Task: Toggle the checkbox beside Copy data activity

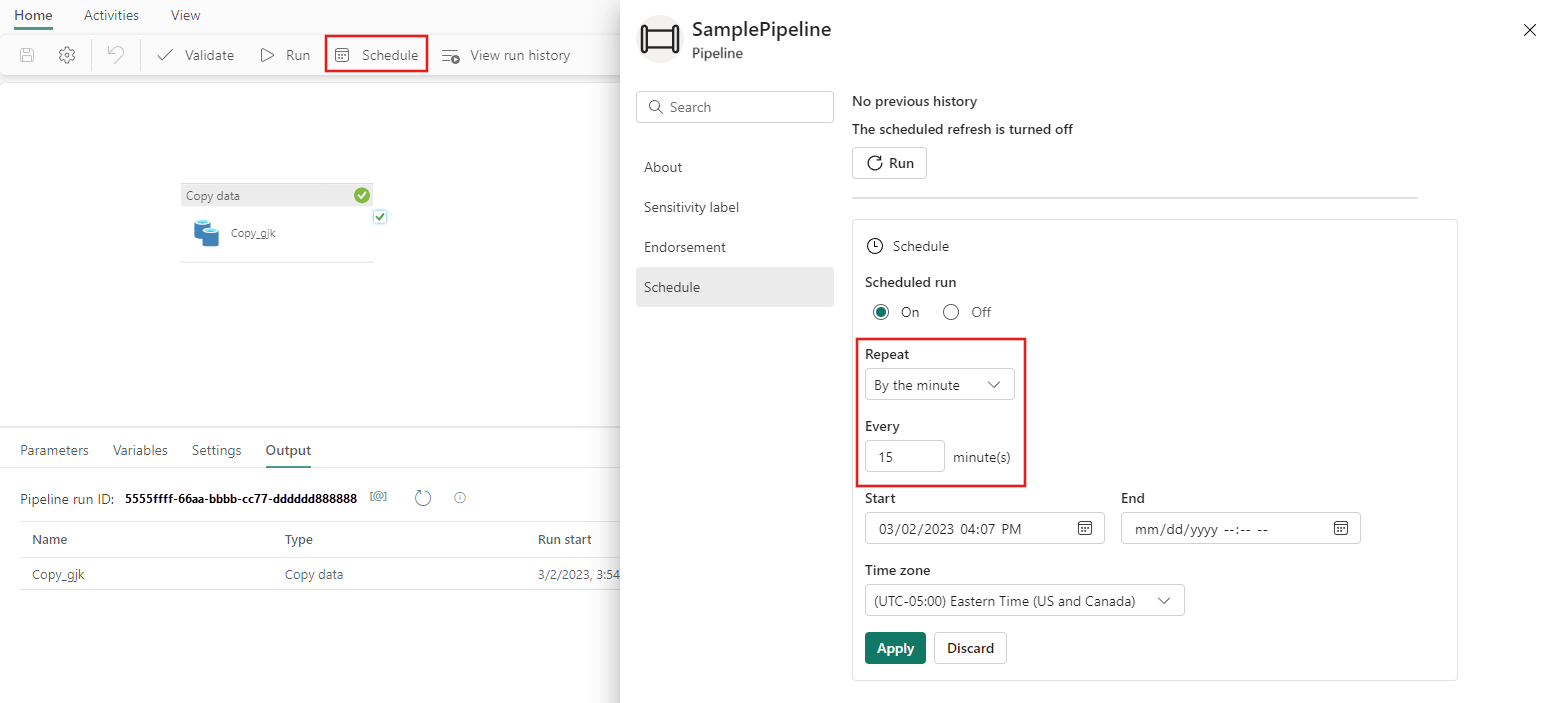Action: 380,217
